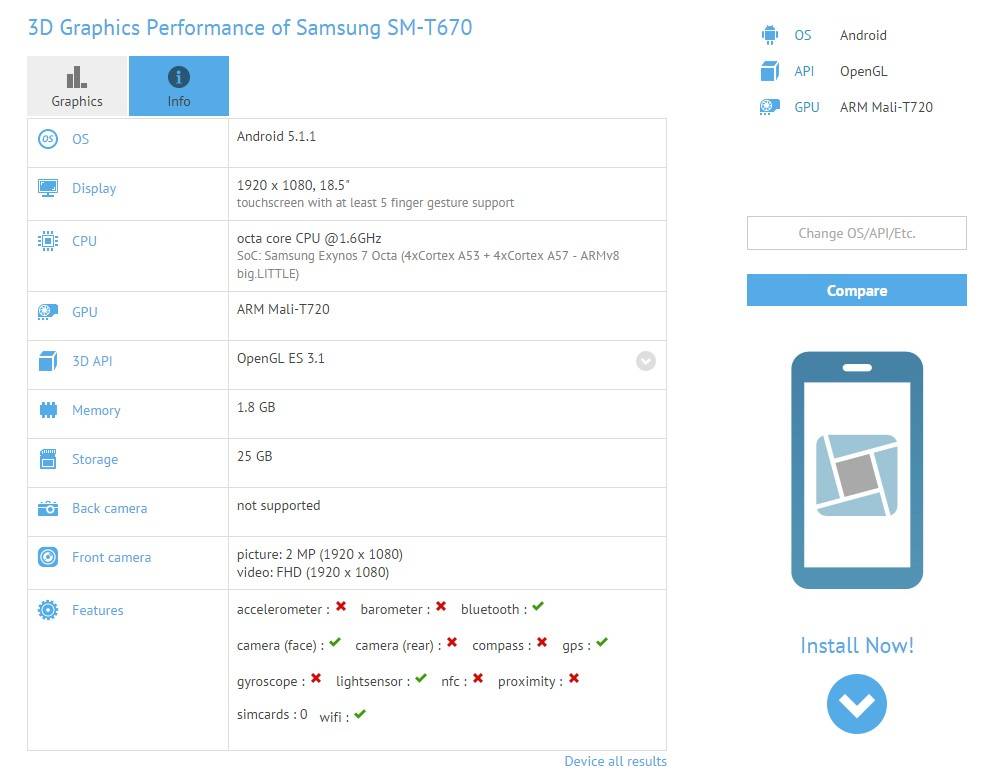The width and height of the screenshot is (1008, 780).
Task: Click the CPU chip icon
Action: pos(48,240)
